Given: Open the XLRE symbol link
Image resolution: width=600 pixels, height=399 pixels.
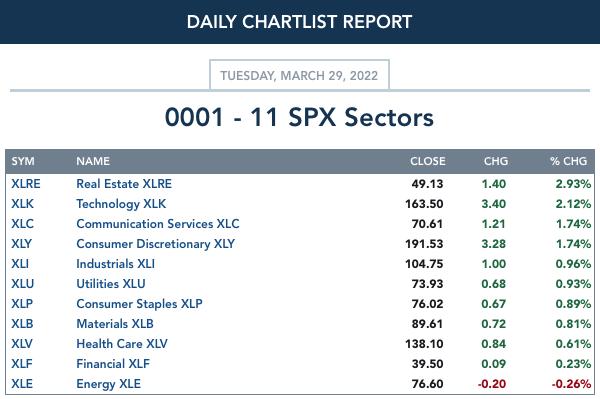Looking at the screenshot, I should (26, 184).
